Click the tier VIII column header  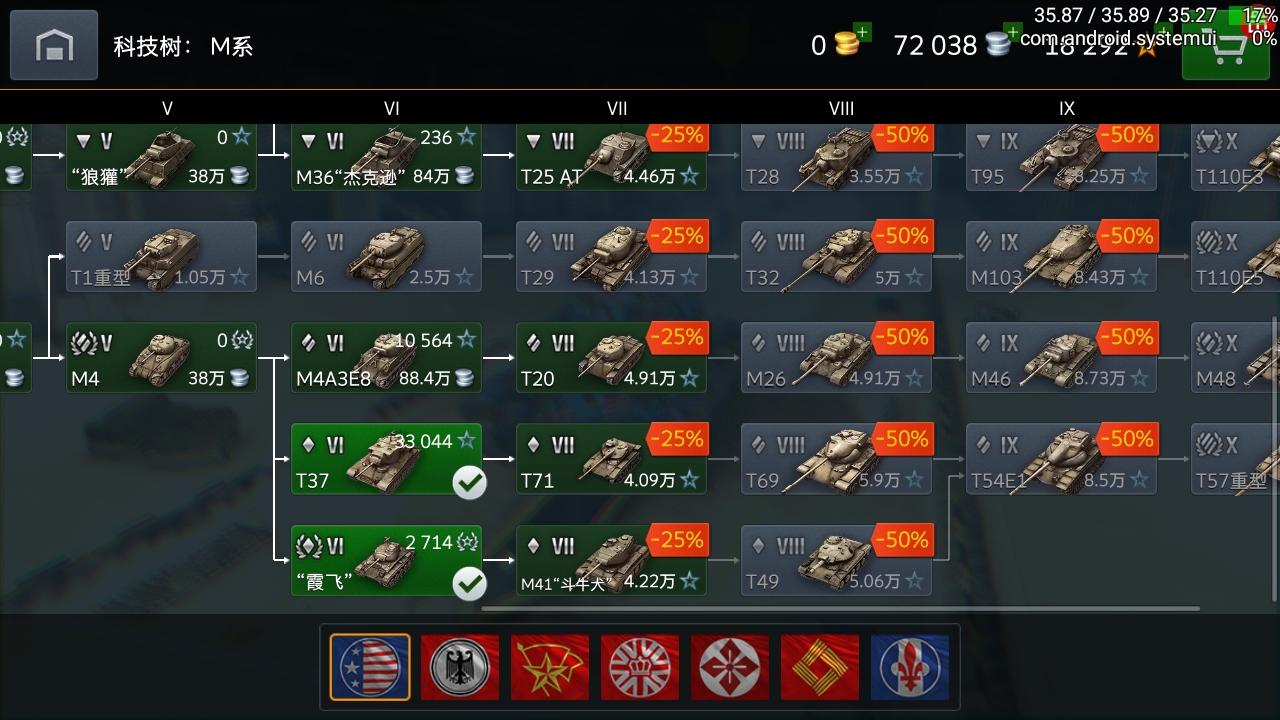point(842,108)
